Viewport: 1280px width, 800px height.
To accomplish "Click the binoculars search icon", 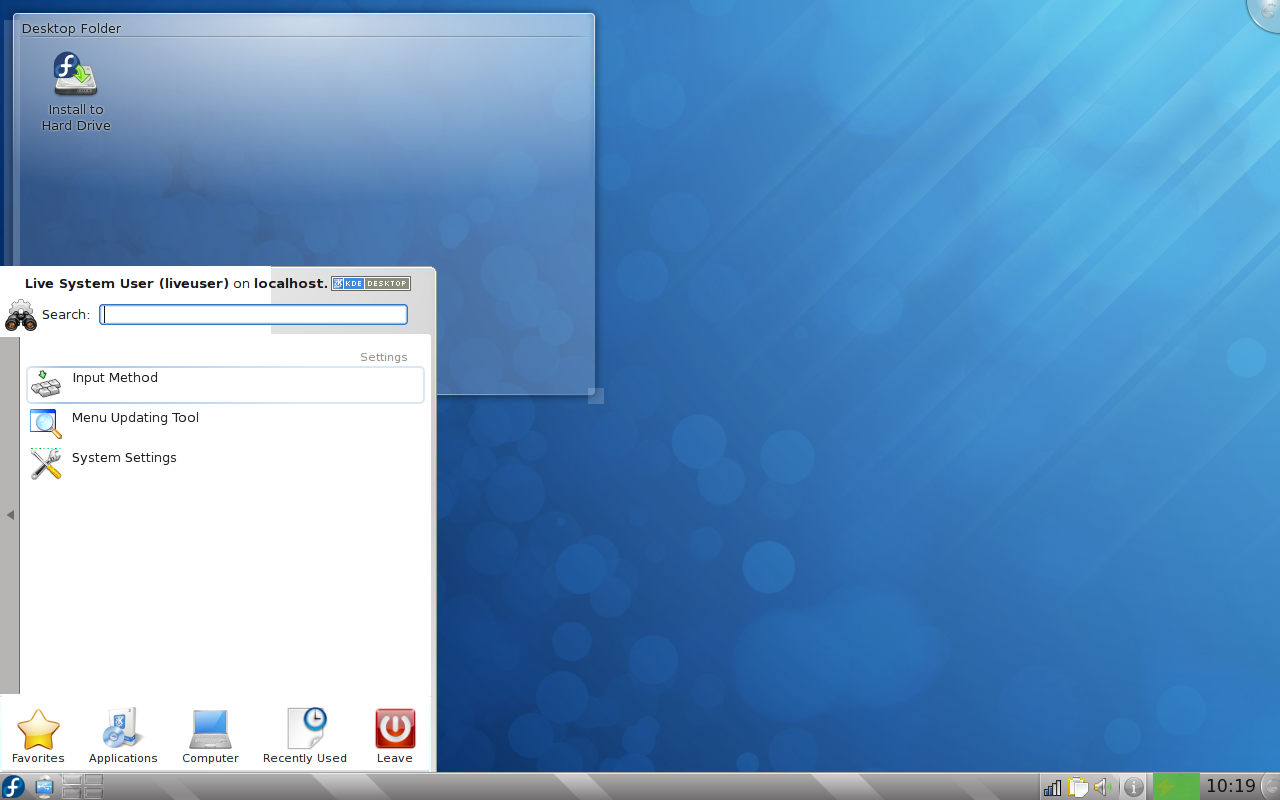I will [20, 315].
